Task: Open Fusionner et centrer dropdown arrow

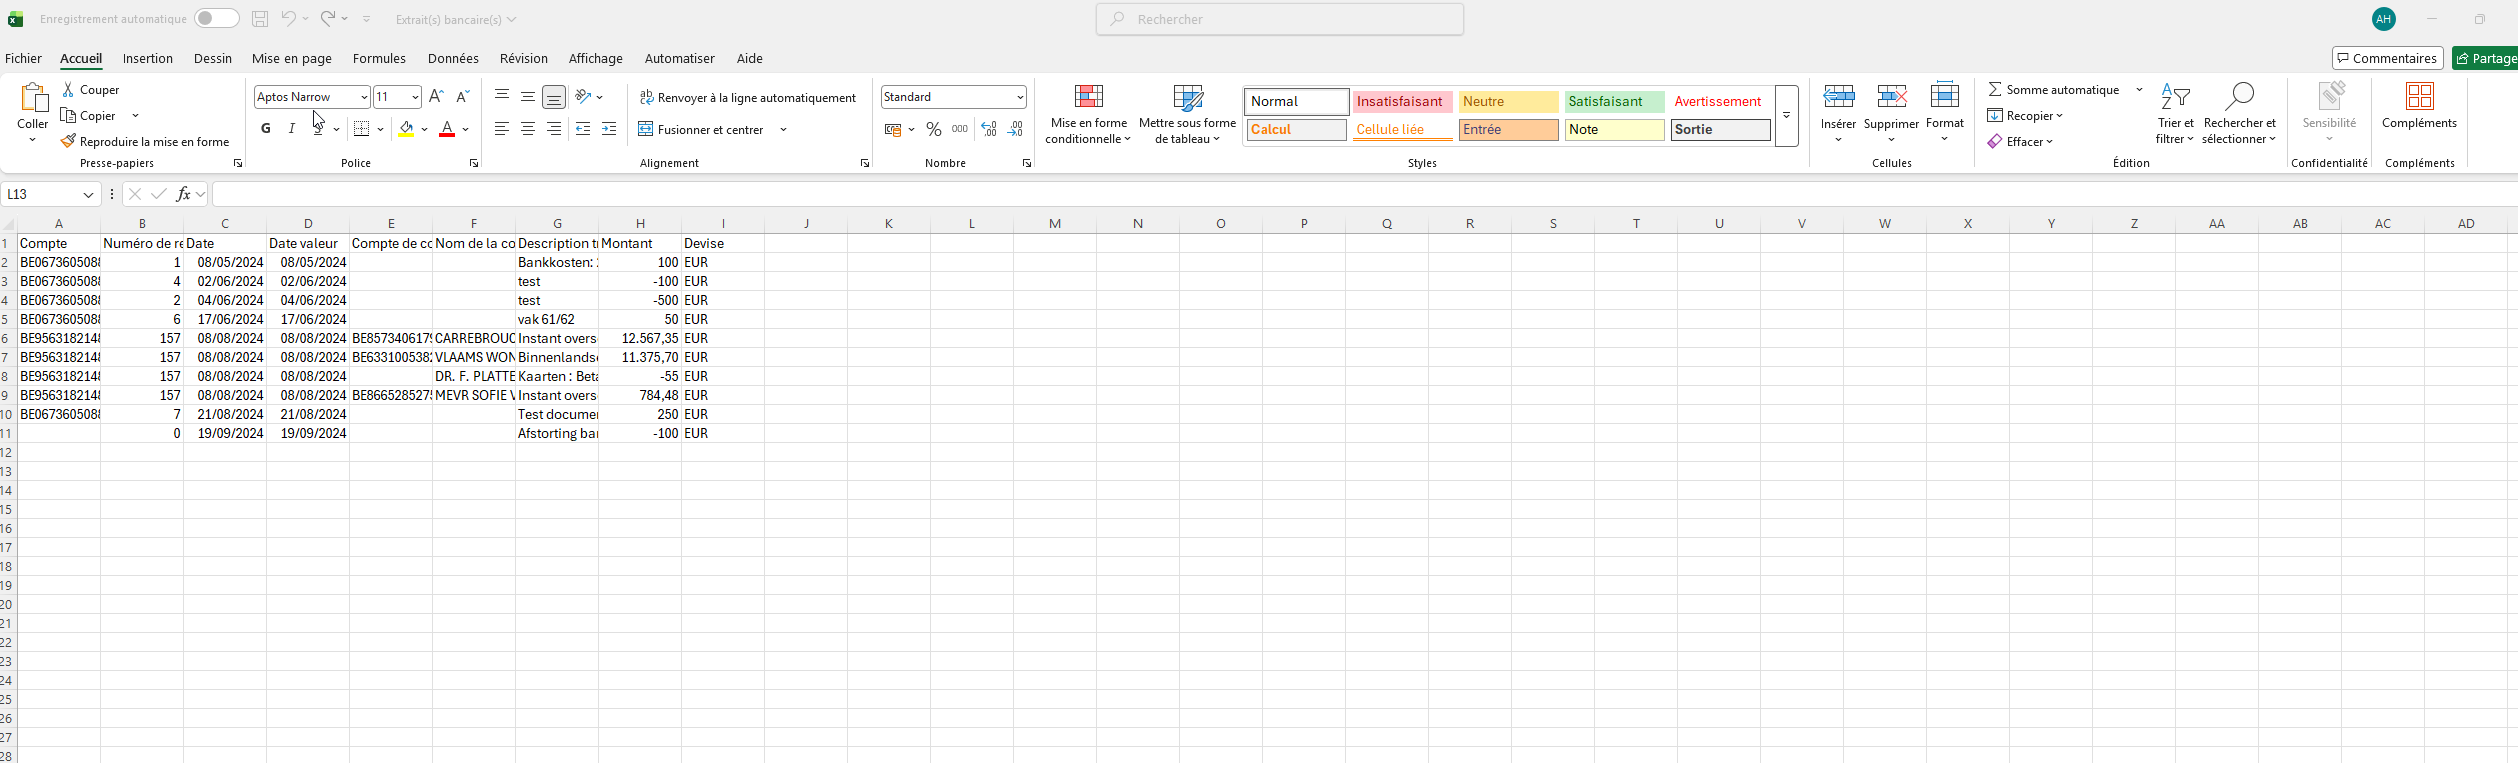Action: 783,130
